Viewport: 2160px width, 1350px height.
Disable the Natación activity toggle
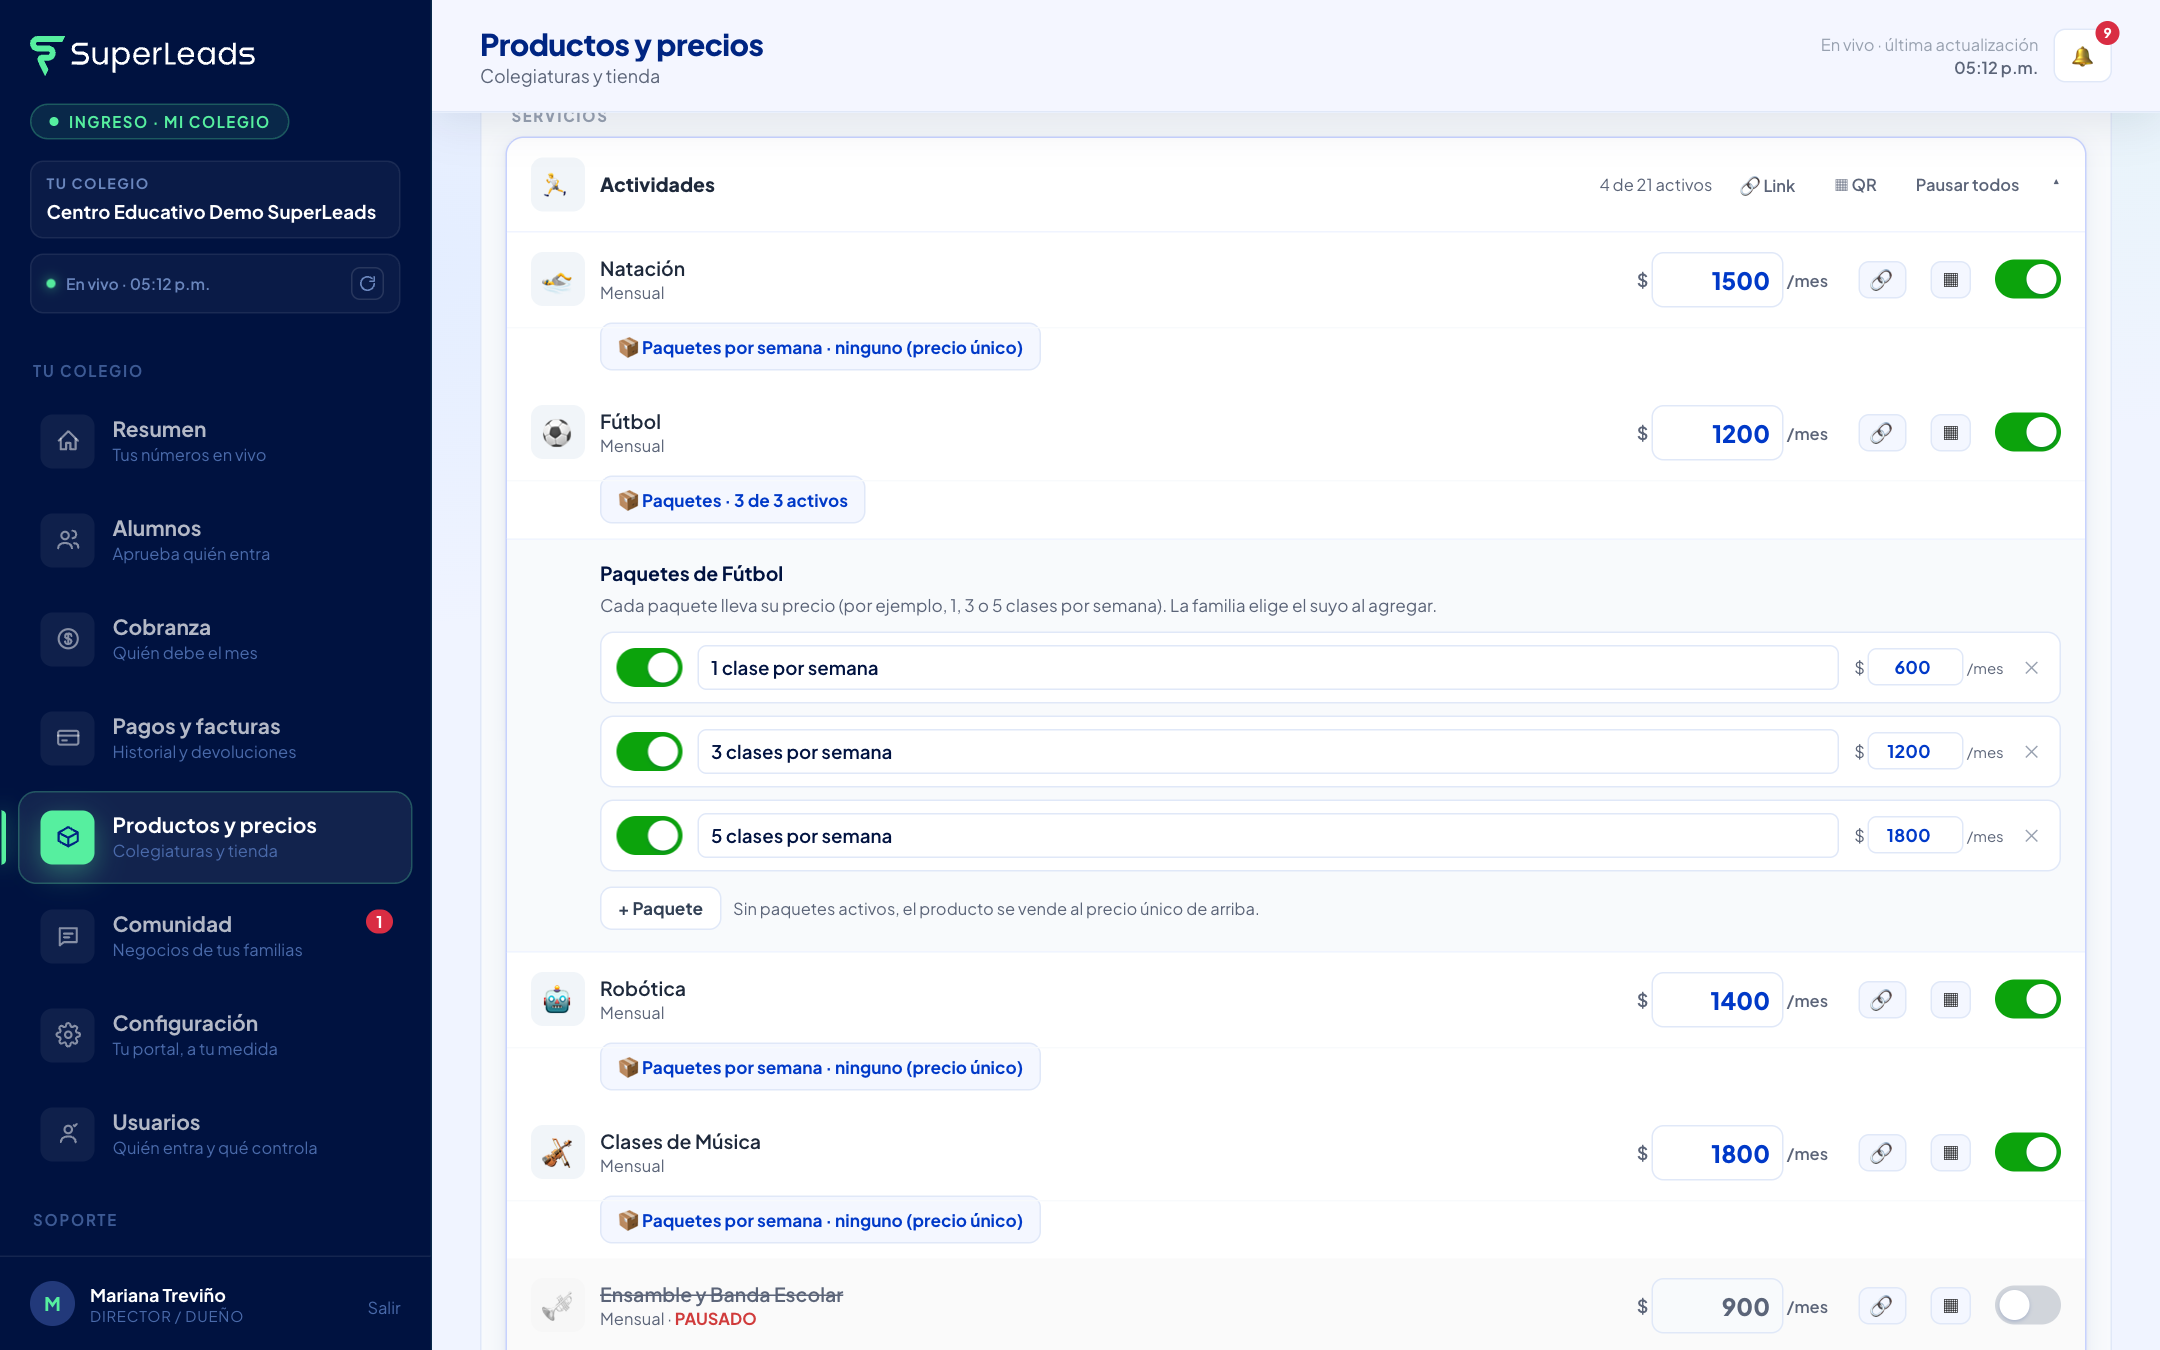point(2027,280)
